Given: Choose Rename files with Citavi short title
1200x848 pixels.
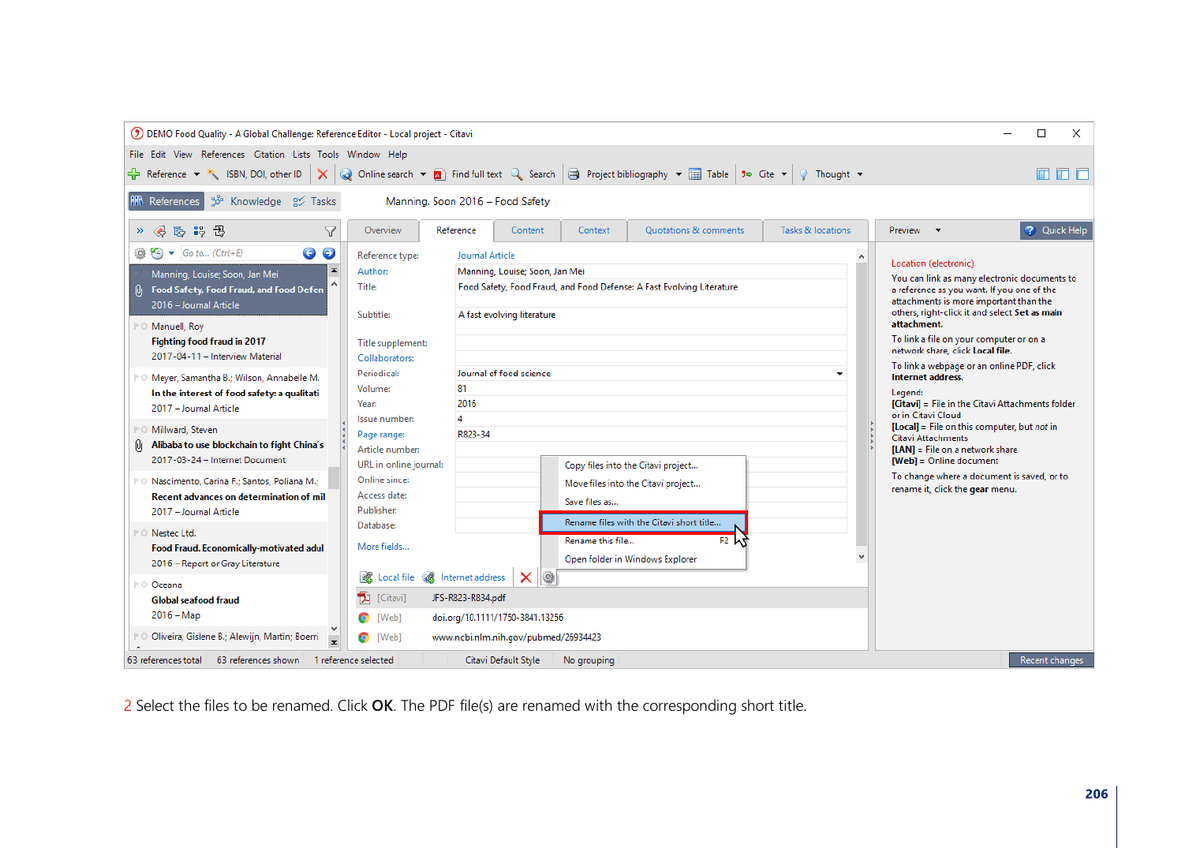Looking at the screenshot, I should coord(643,522).
